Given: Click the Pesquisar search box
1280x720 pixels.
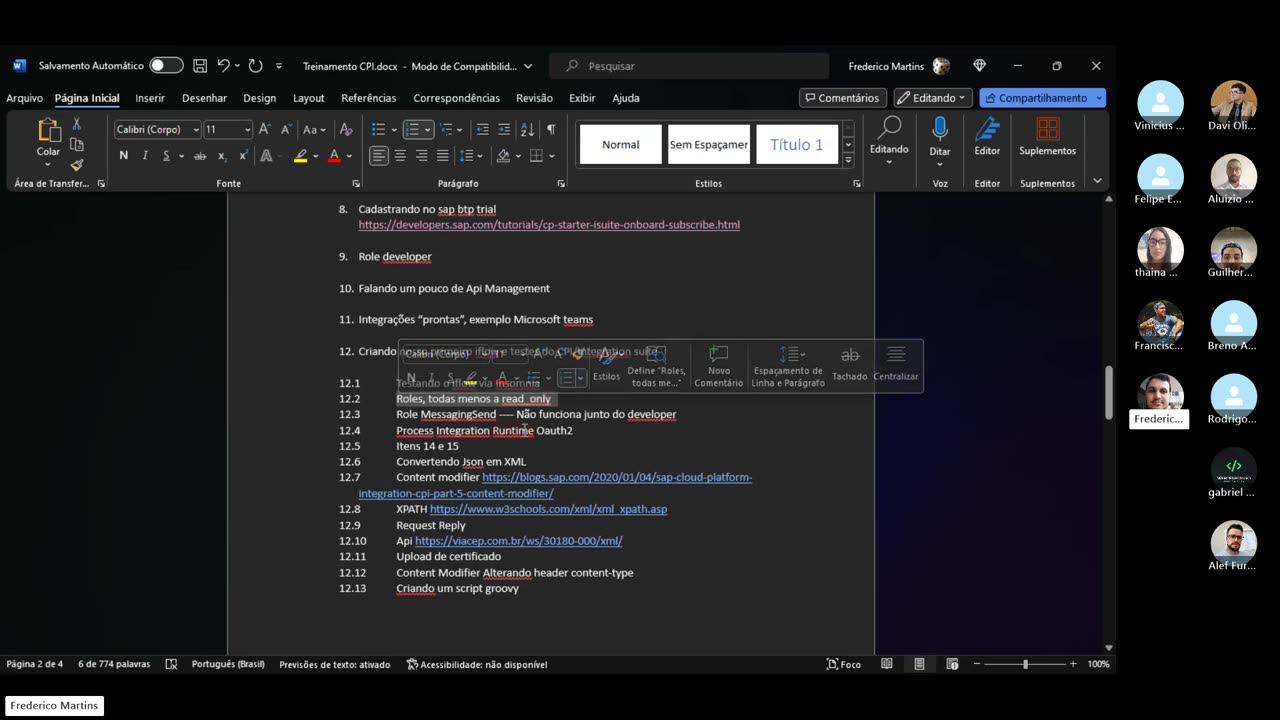Looking at the screenshot, I should click(689, 66).
